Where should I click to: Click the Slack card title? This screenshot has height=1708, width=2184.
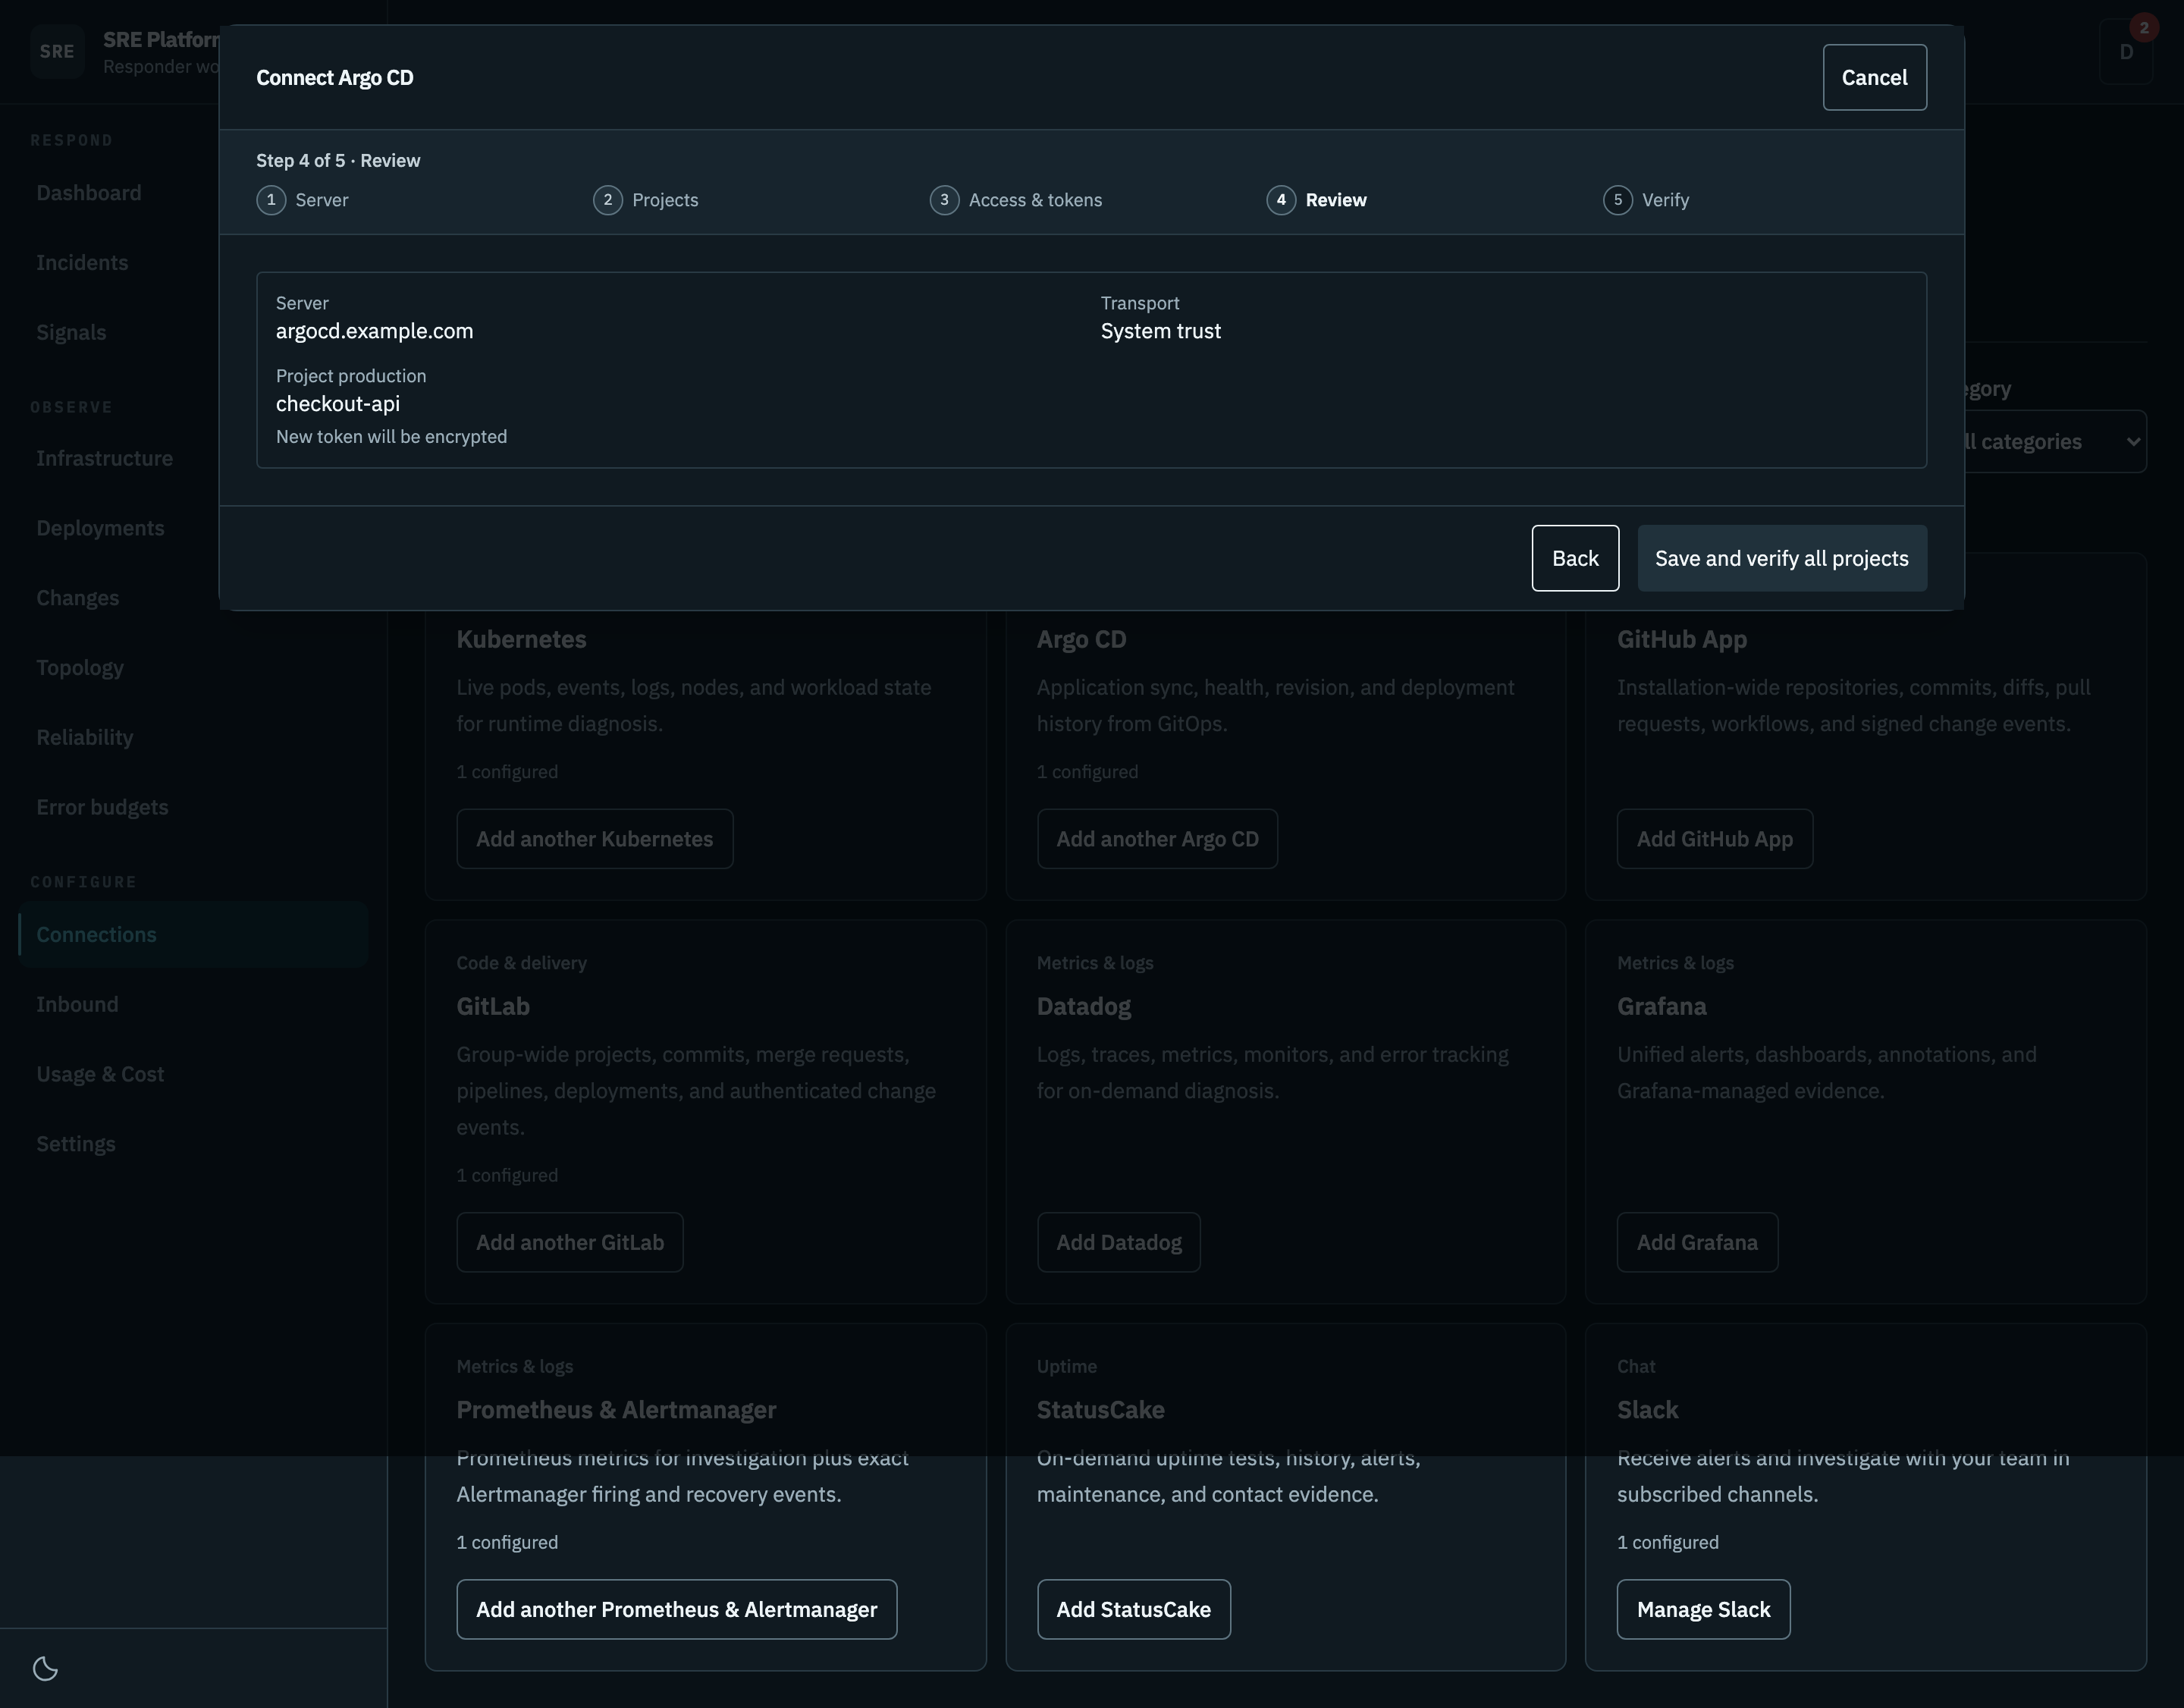tap(1648, 1410)
